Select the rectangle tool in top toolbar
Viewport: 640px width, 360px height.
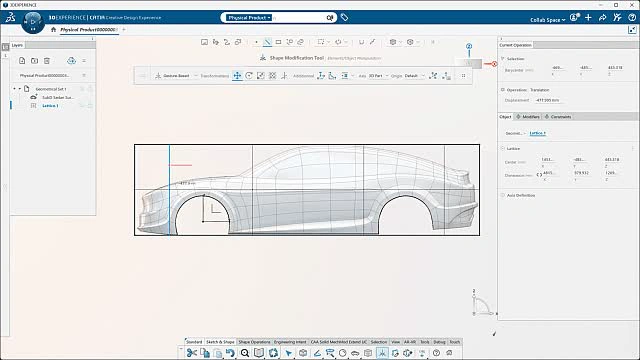278,42
